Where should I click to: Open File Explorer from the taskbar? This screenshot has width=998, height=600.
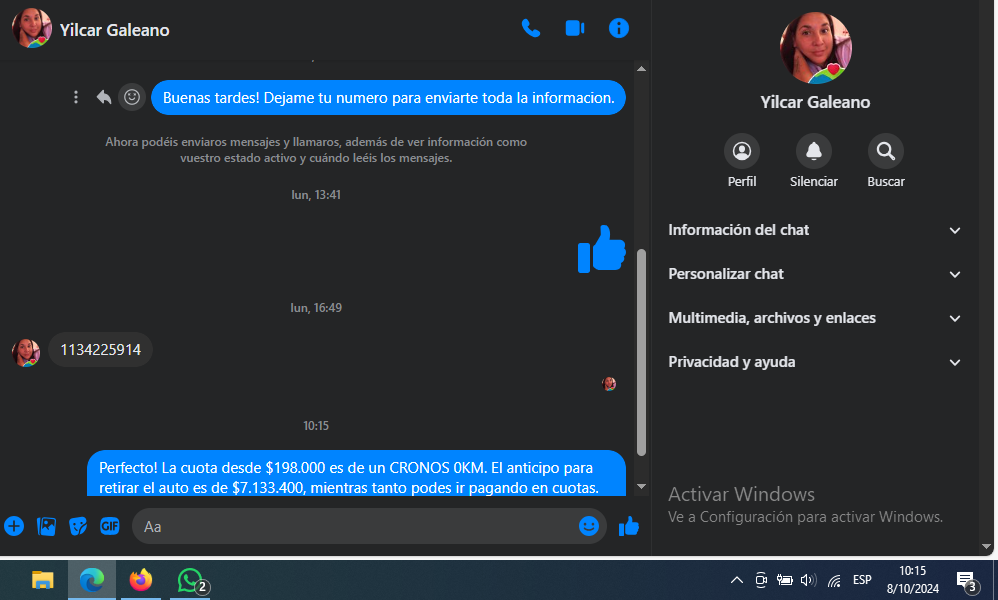click(43, 580)
